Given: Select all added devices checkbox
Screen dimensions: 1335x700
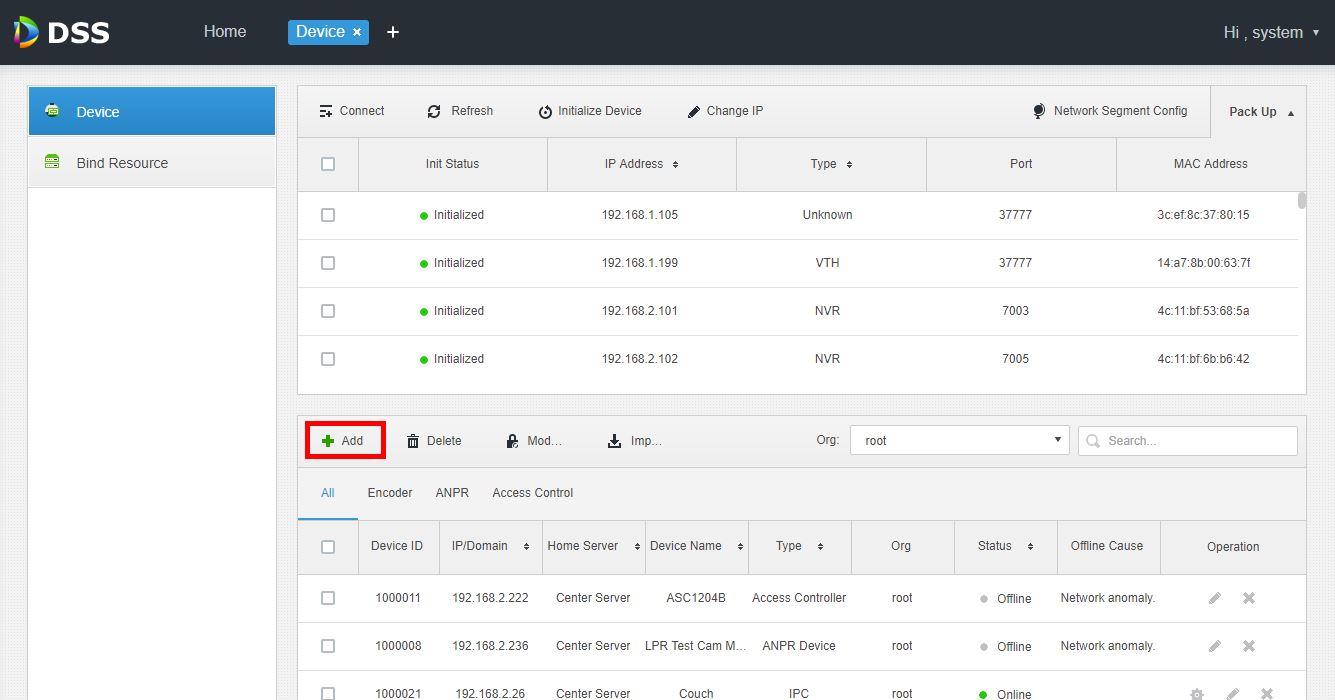Looking at the screenshot, I should click(x=328, y=547).
